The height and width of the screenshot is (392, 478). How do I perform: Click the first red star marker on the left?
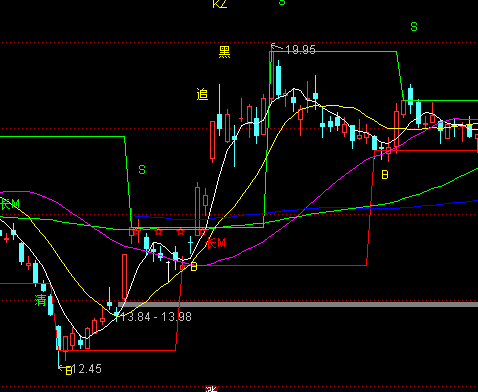coord(137,231)
